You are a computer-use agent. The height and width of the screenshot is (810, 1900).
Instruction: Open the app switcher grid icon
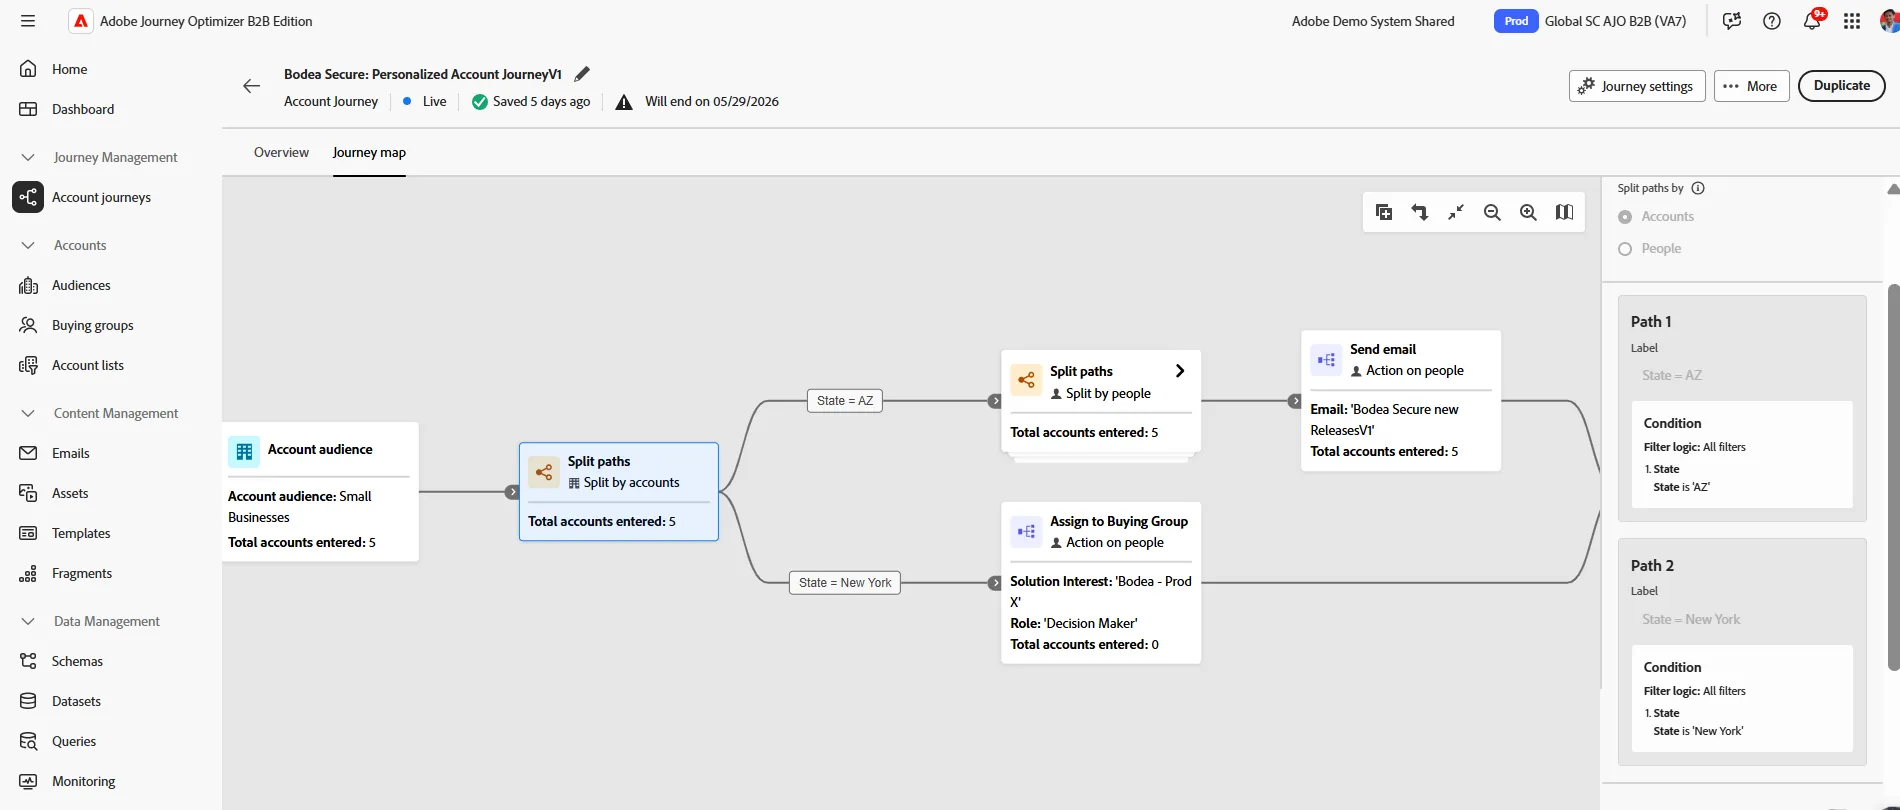coord(1852,21)
